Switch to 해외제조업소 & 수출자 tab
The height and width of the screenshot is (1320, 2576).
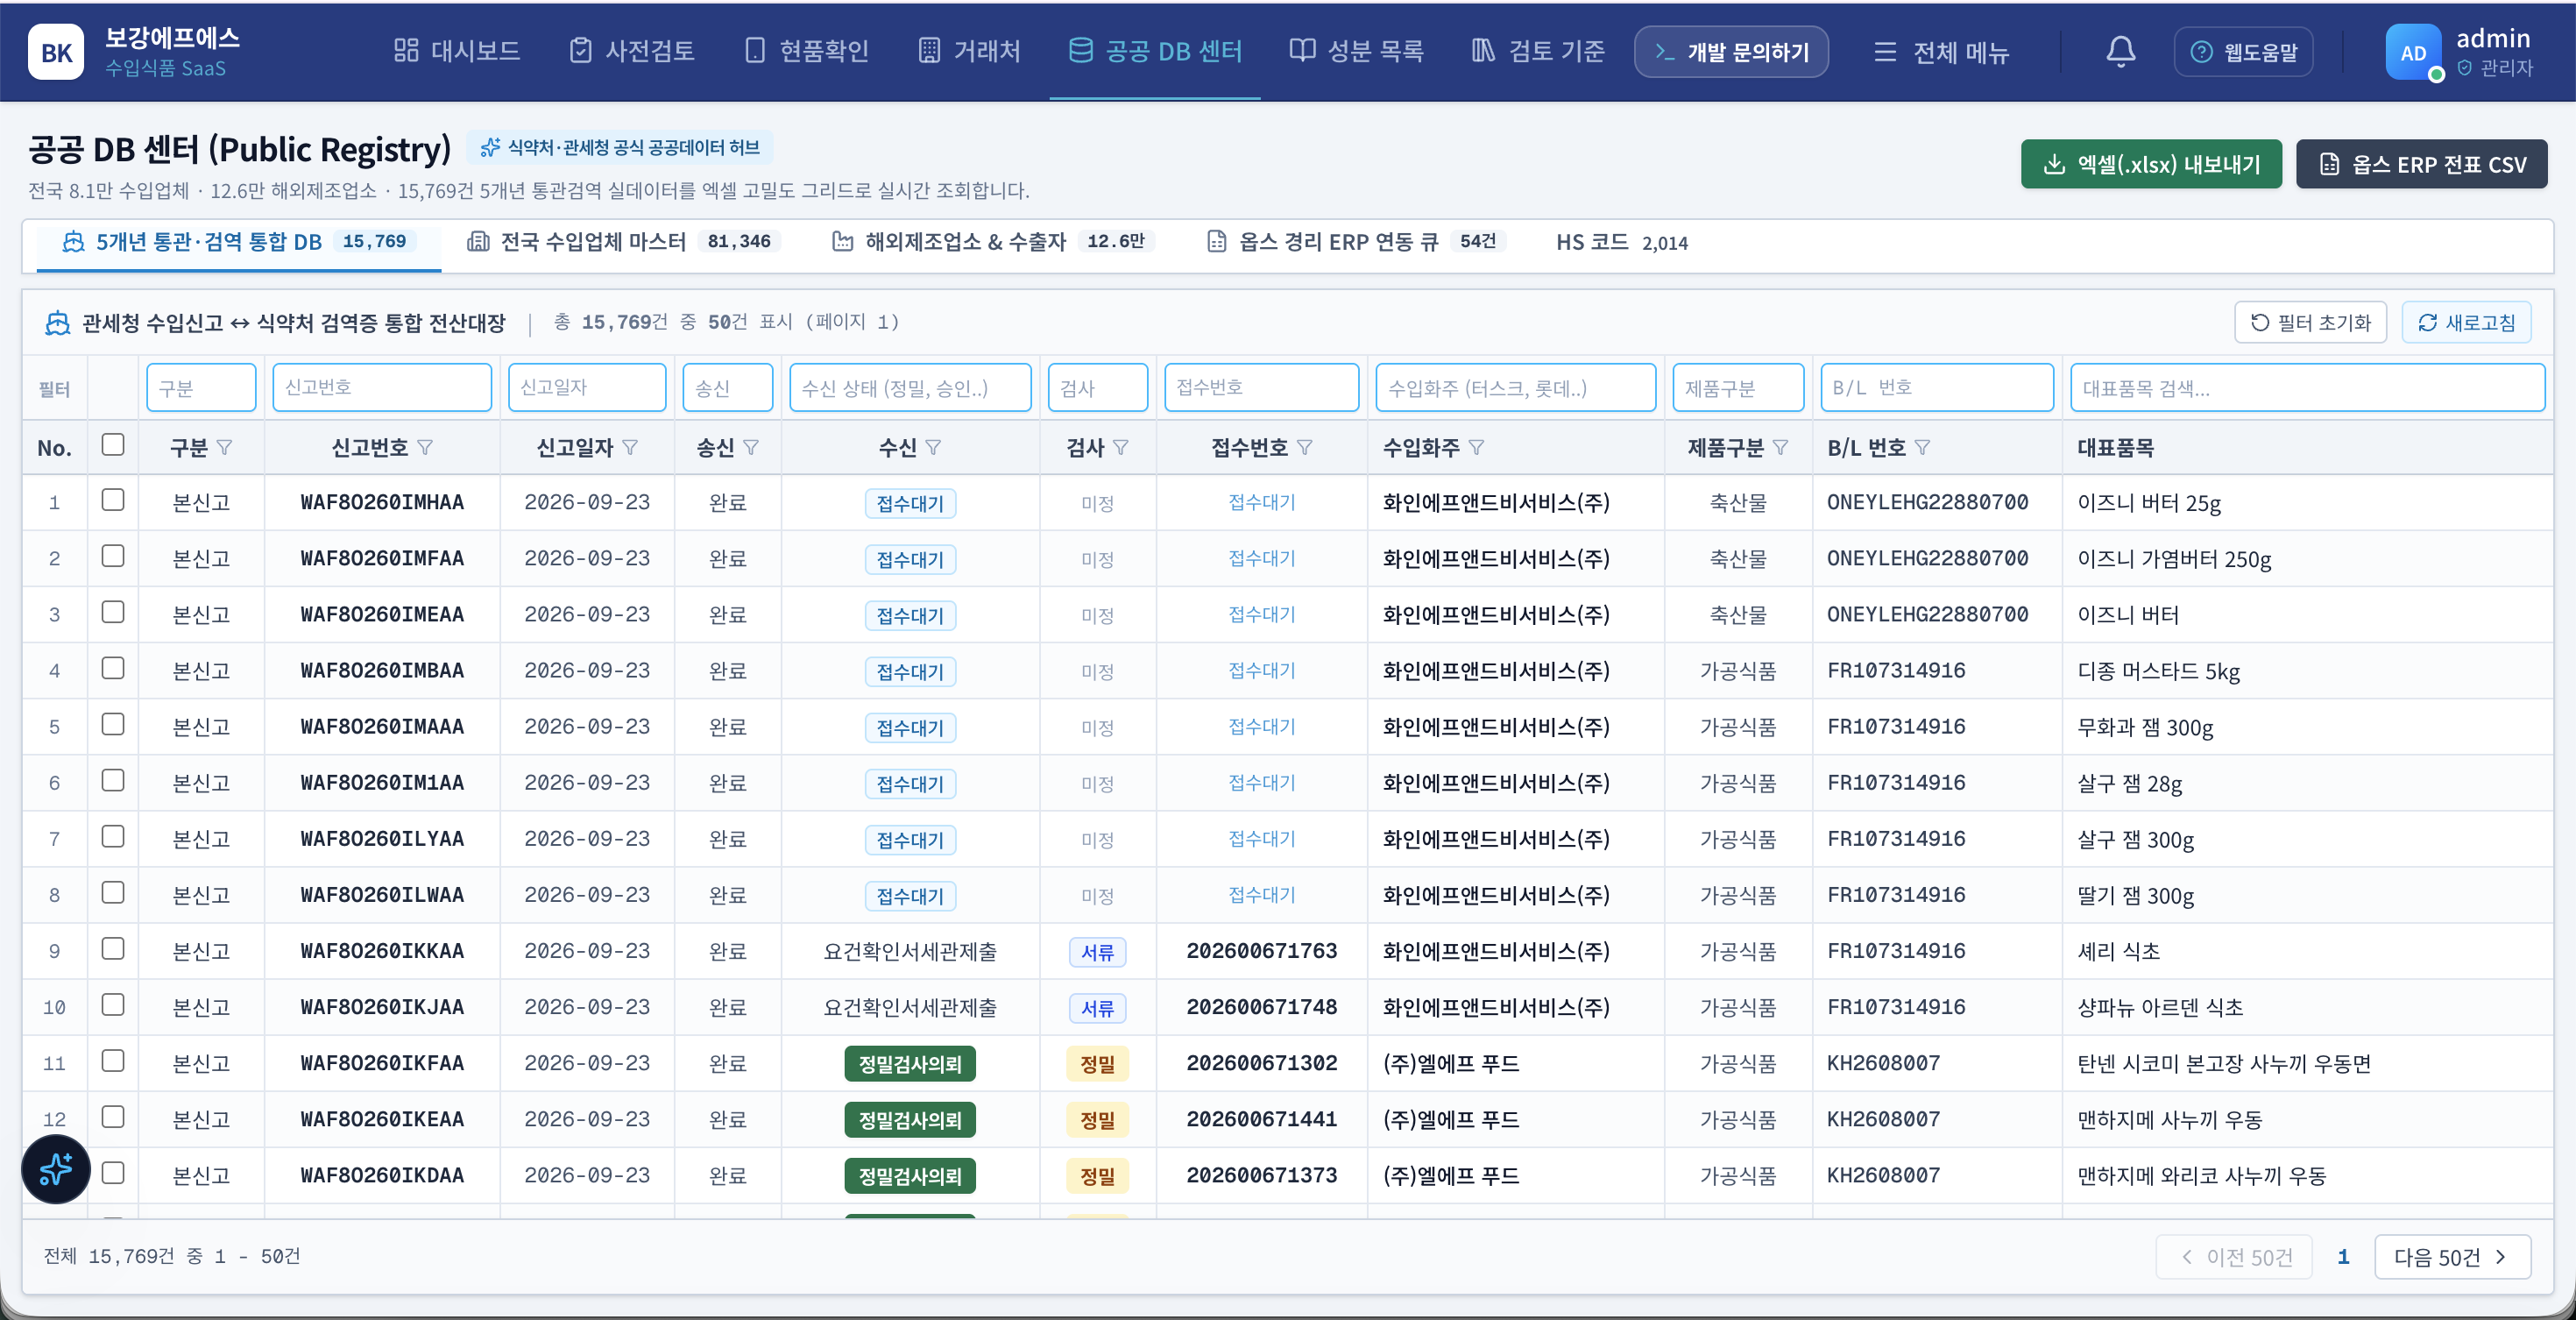(993, 242)
